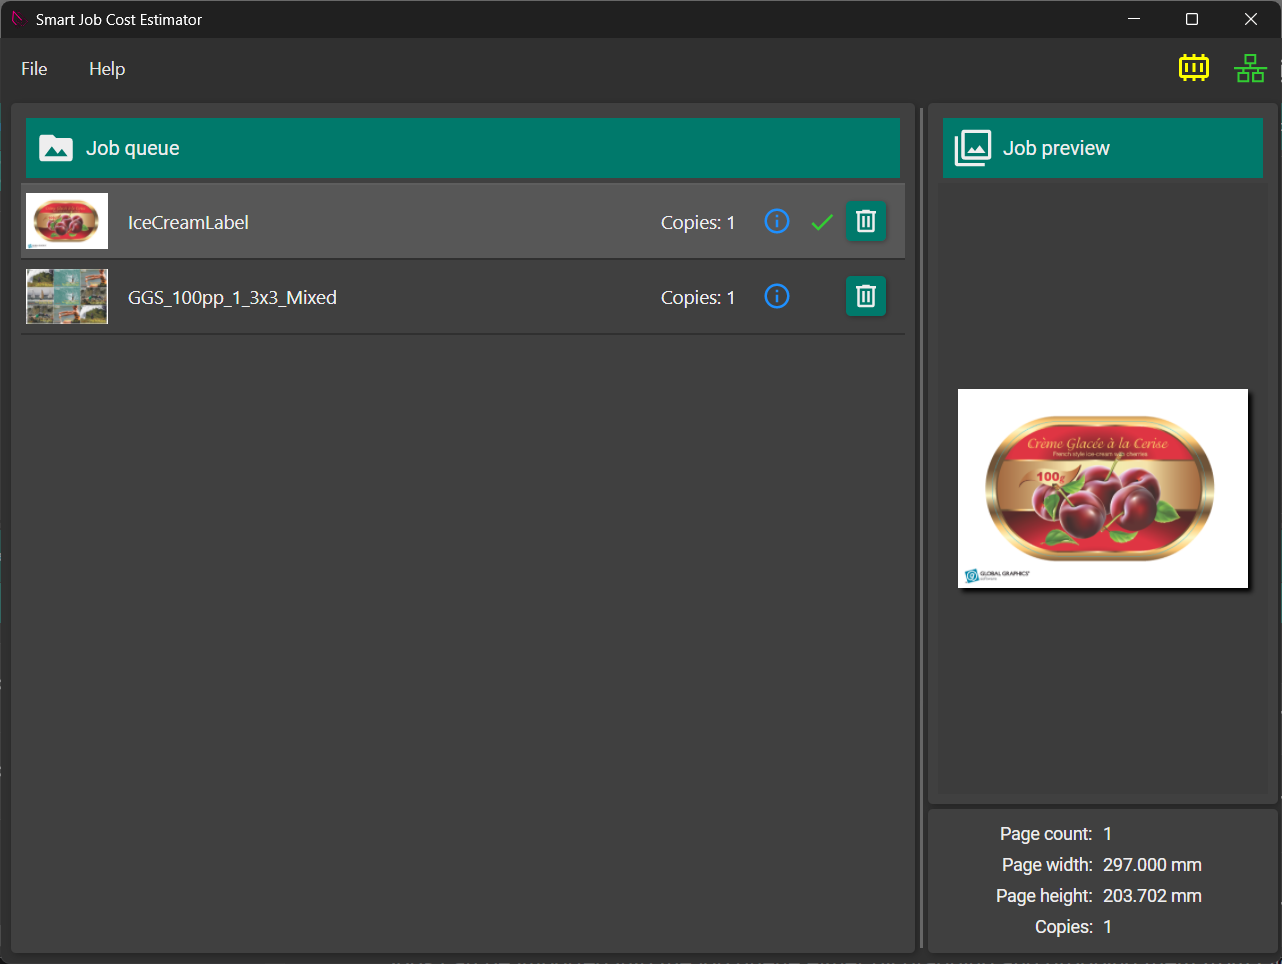
Task: Click the green network connection icon
Action: click(1249, 68)
